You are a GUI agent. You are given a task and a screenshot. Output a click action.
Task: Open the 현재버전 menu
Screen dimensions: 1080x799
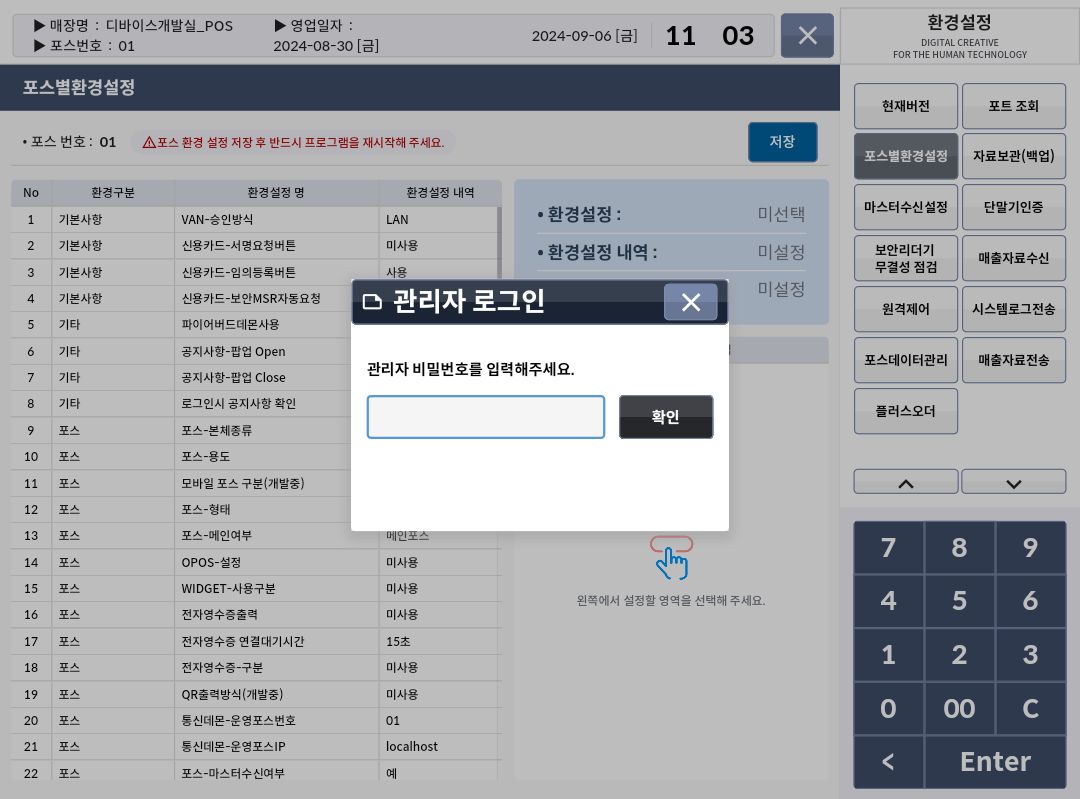point(906,106)
